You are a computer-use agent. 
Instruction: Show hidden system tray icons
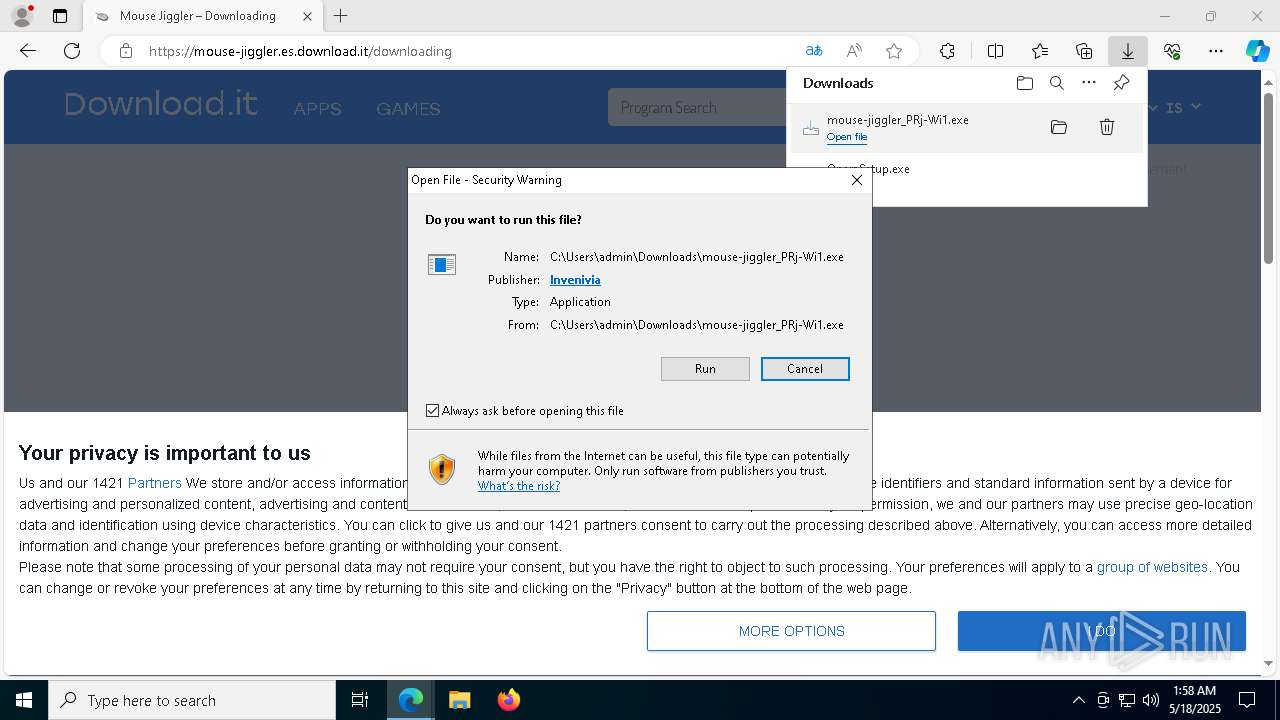[x=1078, y=700]
